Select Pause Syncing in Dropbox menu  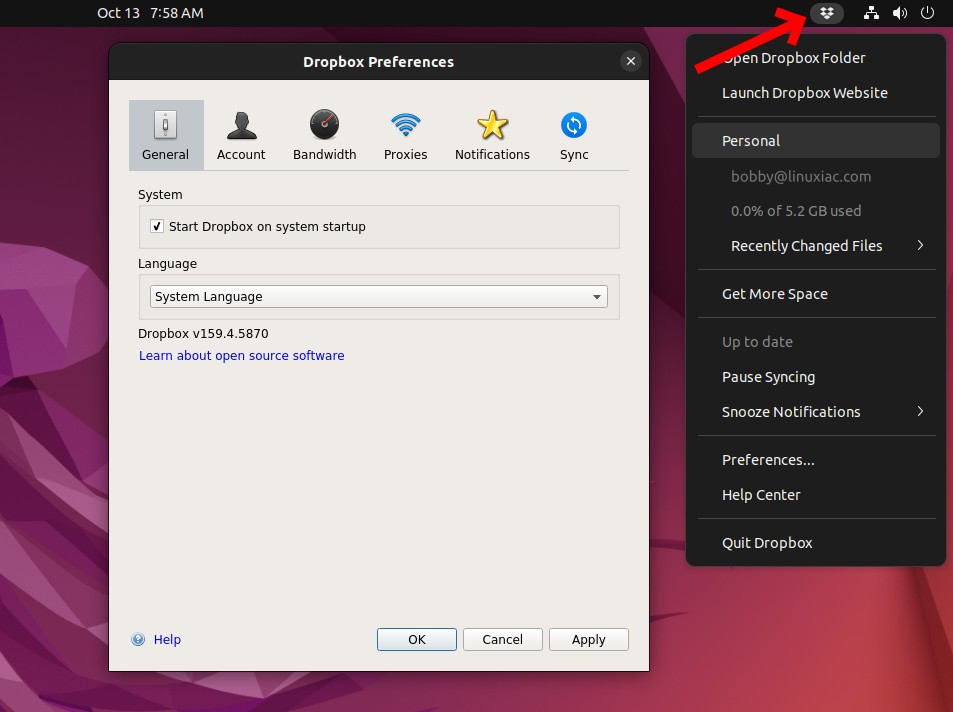(x=816, y=377)
